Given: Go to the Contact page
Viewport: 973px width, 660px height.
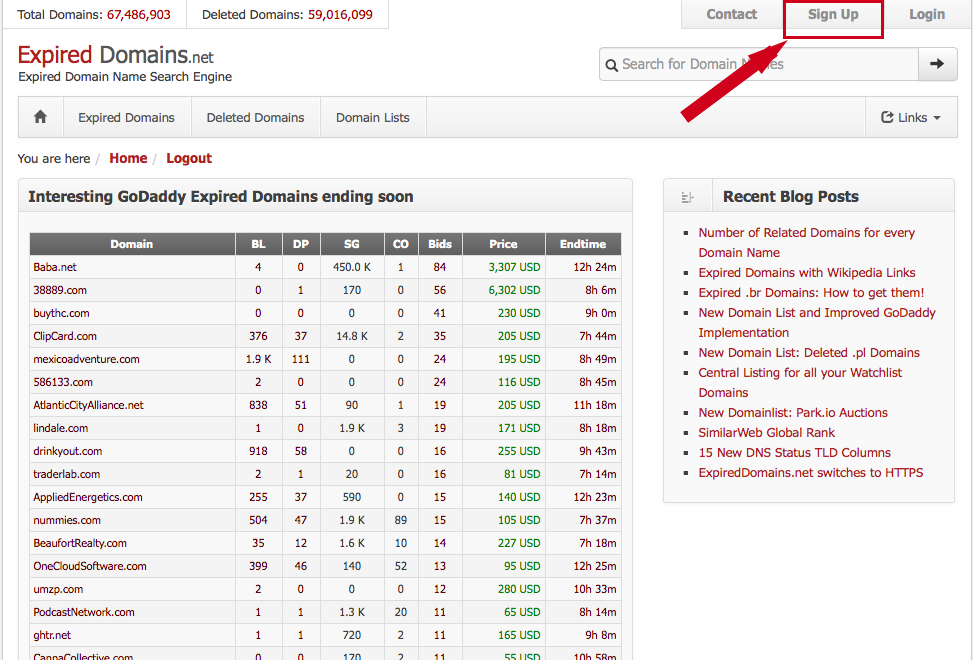Looking at the screenshot, I should point(732,14).
